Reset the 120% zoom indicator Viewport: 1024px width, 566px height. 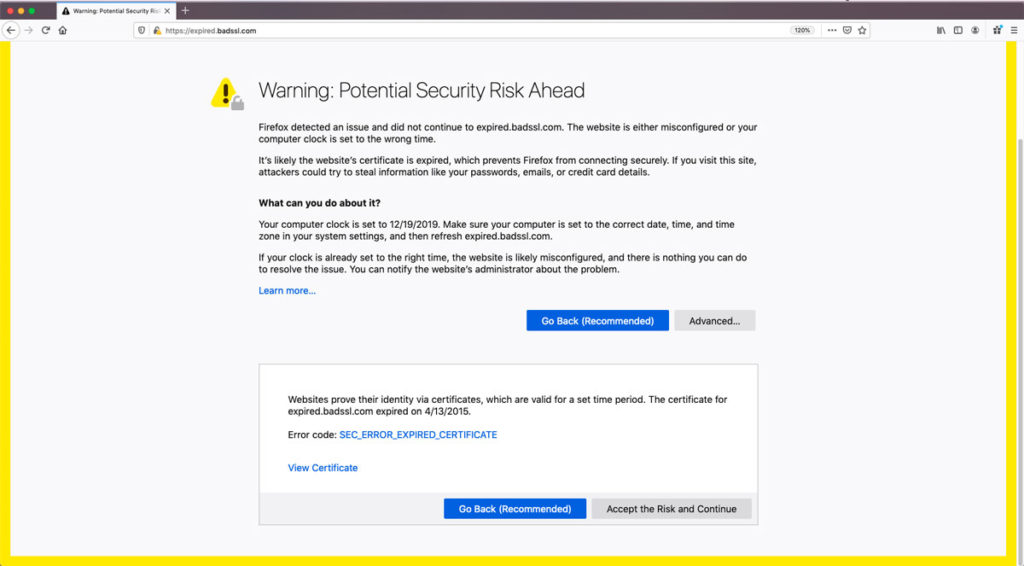[x=802, y=30]
